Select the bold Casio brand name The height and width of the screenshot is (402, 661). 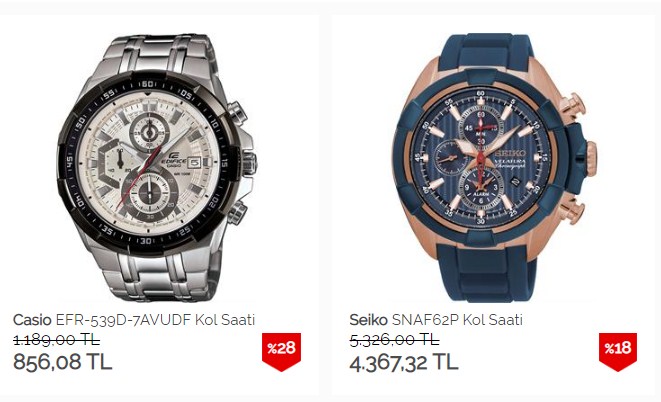click(32, 320)
